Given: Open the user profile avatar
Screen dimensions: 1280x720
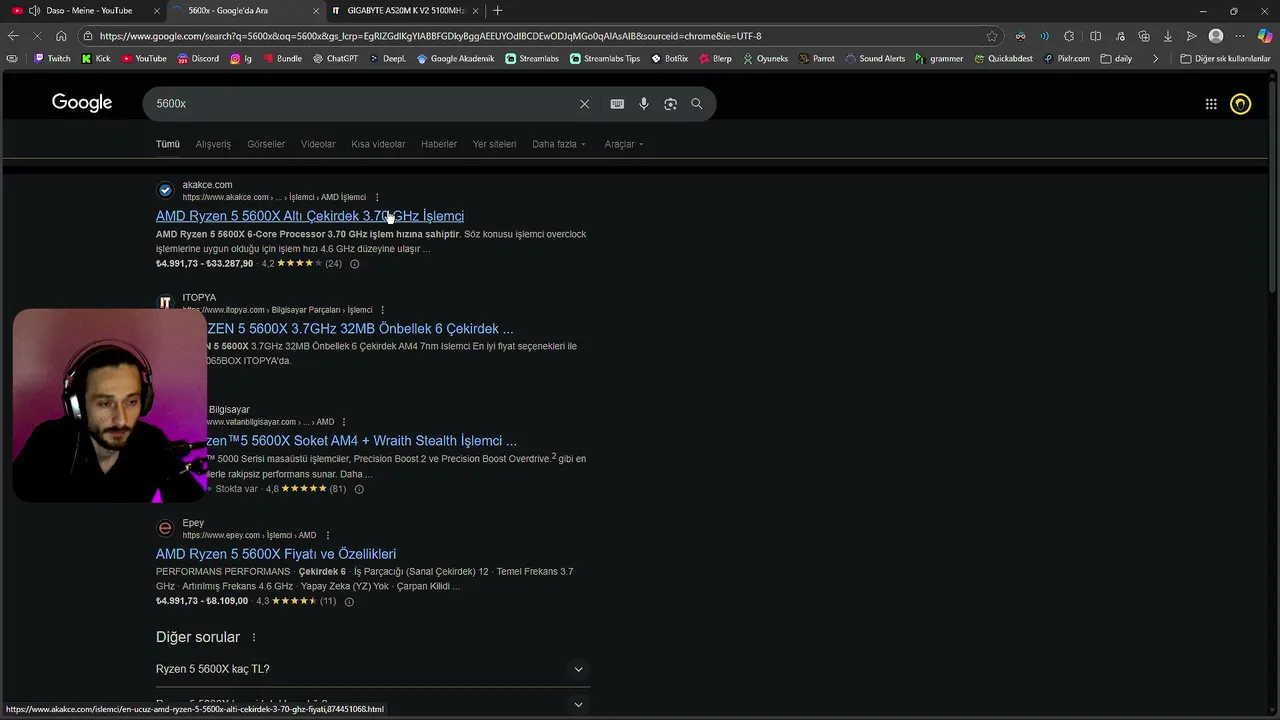Looking at the screenshot, I should click(1216, 36).
